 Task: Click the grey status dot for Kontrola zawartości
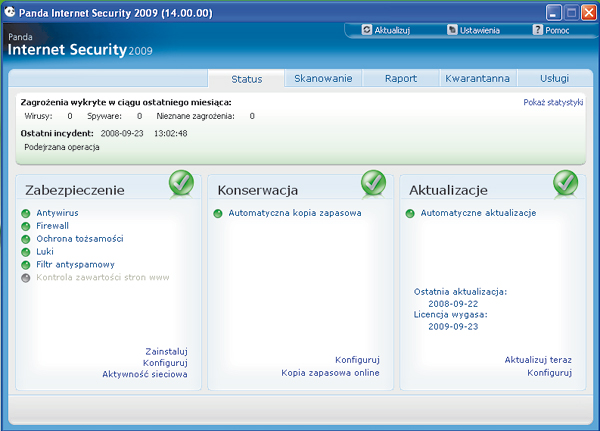tap(26, 278)
